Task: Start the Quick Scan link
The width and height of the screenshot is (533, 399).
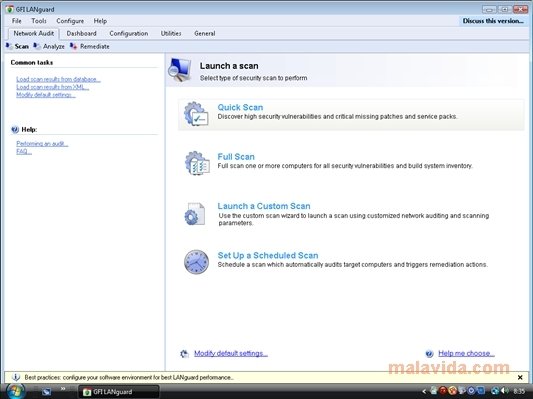Action: [x=240, y=107]
